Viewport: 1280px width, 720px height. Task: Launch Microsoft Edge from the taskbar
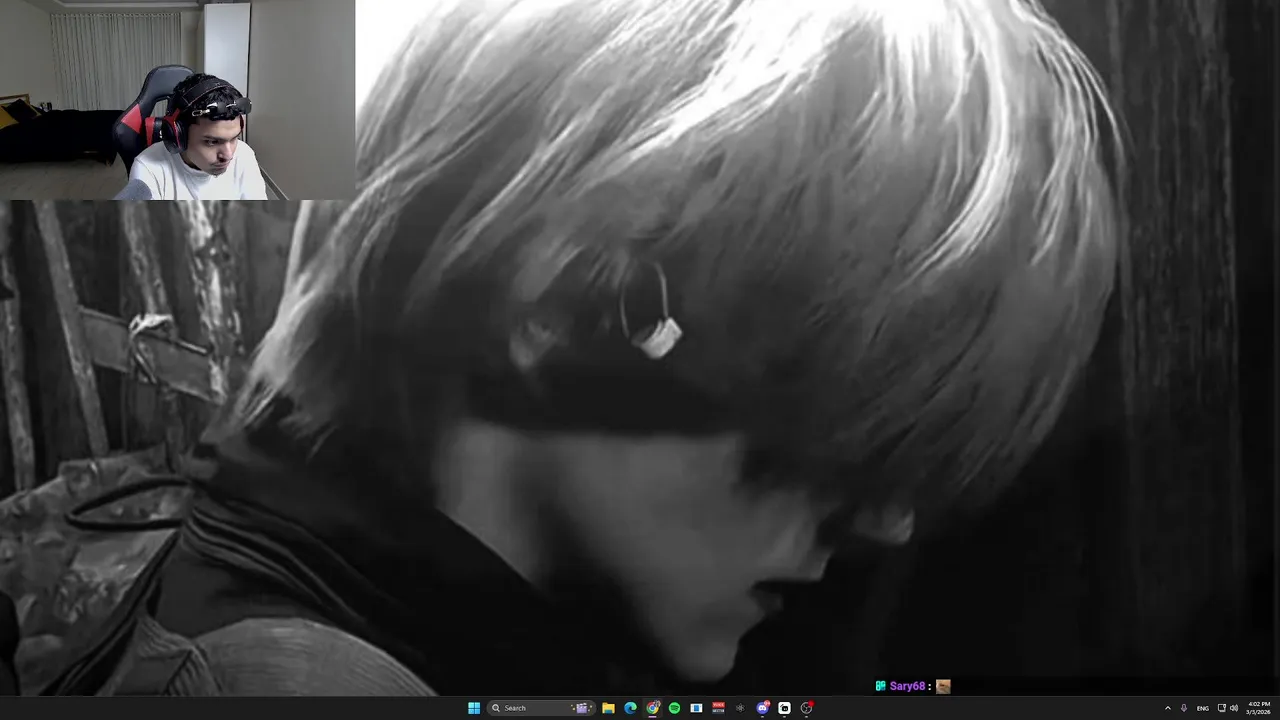pos(630,708)
